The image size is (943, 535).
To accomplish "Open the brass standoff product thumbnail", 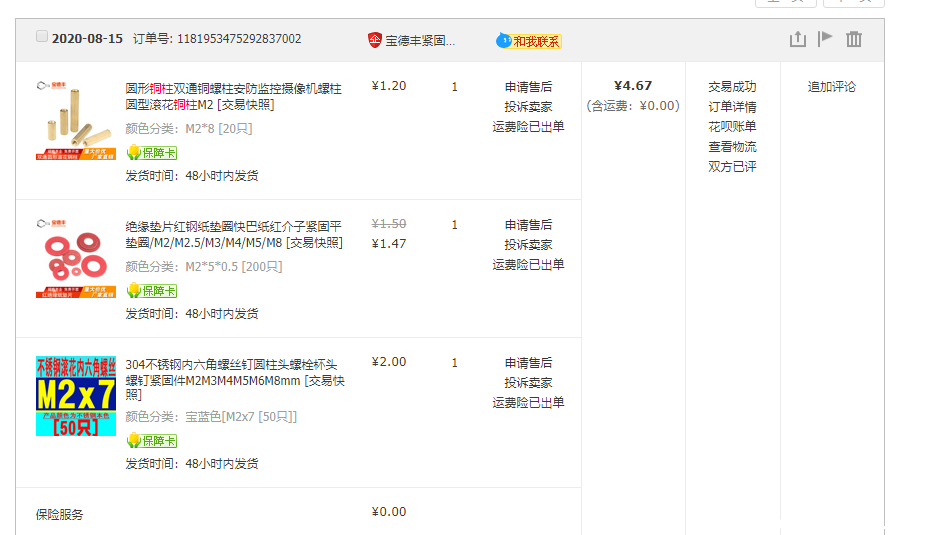I will (76, 120).
